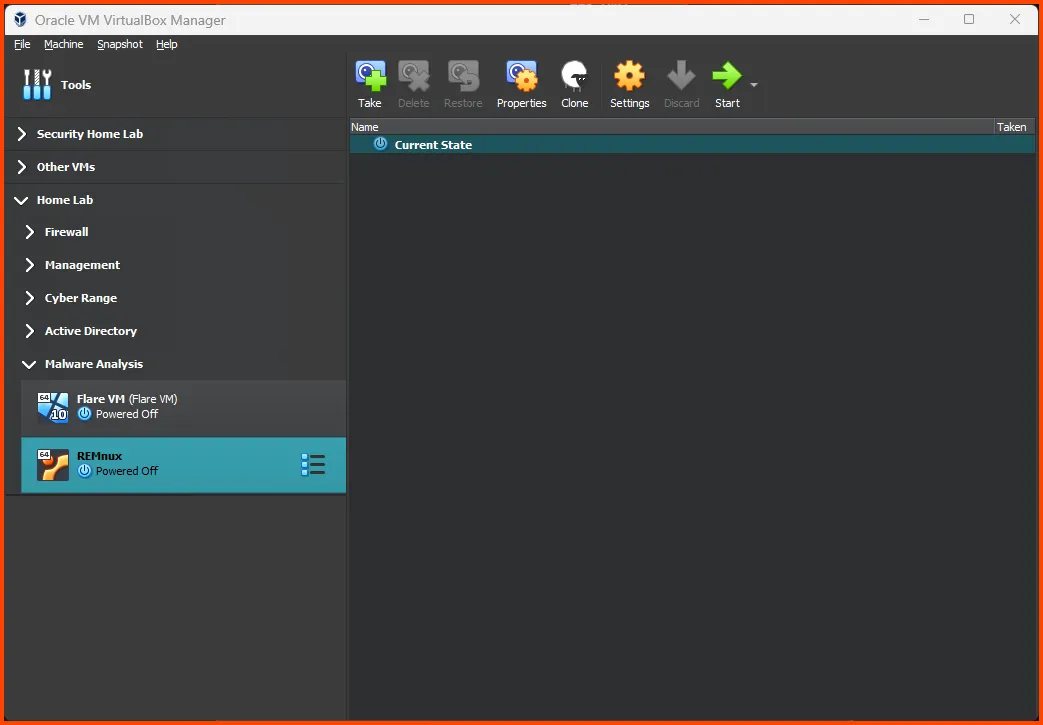Click the Delete snapshot toolbar icon
This screenshot has height=725, width=1043.
414,76
